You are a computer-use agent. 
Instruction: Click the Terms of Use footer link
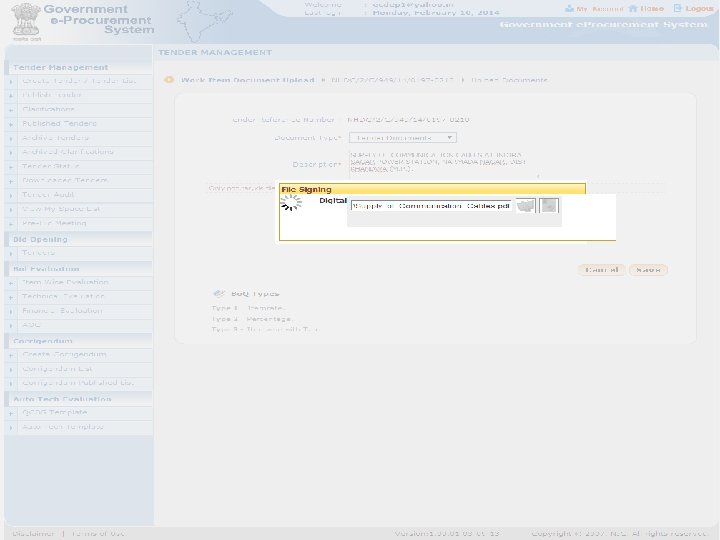[97, 534]
